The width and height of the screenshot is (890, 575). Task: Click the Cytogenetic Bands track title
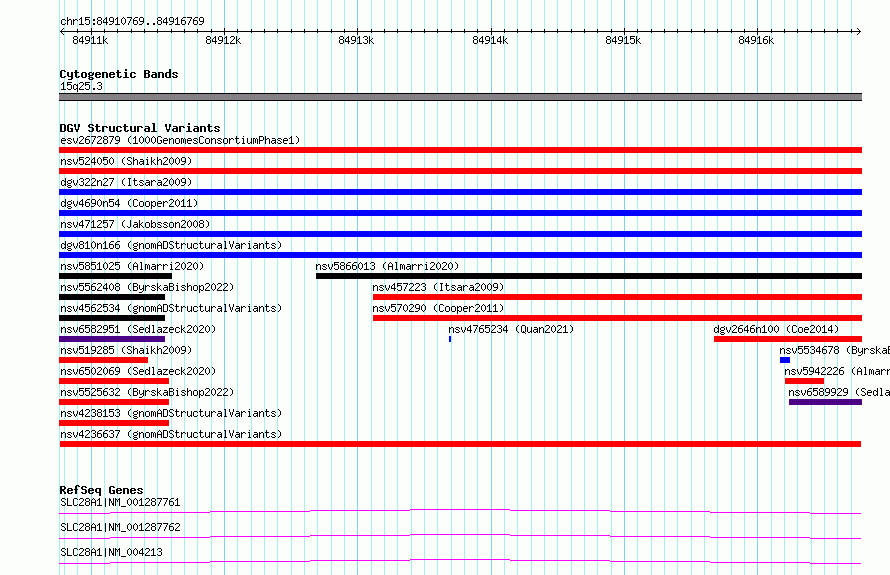tap(119, 74)
